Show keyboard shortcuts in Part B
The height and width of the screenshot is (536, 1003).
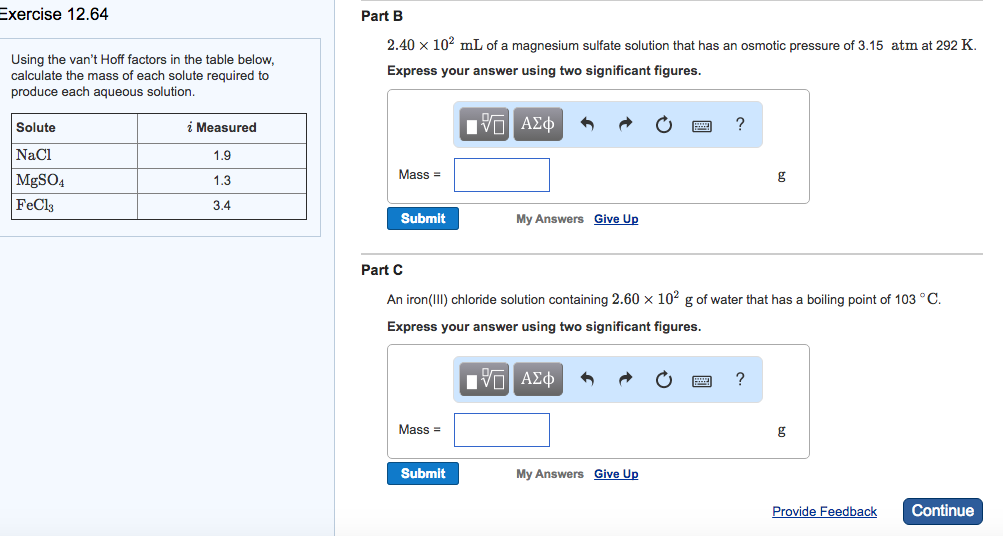click(702, 125)
